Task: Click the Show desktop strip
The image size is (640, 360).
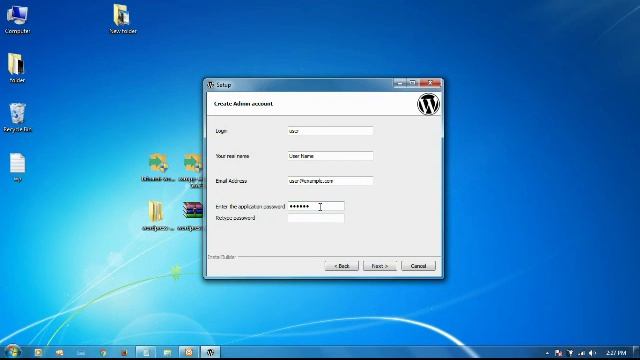Action: pos(636,352)
